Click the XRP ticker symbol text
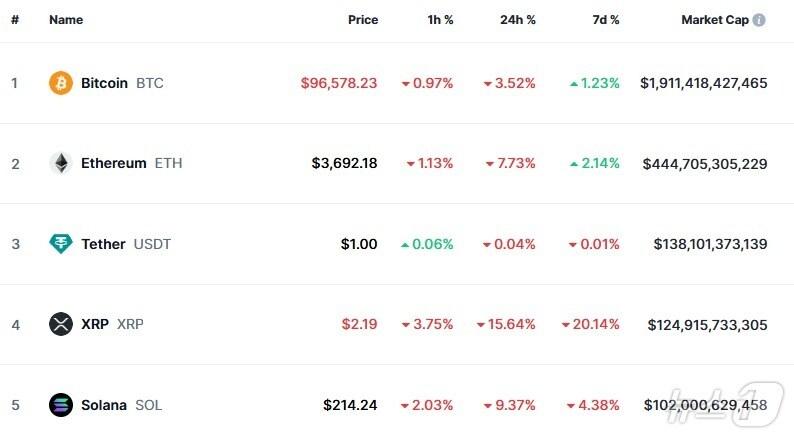The height and width of the screenshot is (439, 794). [131, 324]
